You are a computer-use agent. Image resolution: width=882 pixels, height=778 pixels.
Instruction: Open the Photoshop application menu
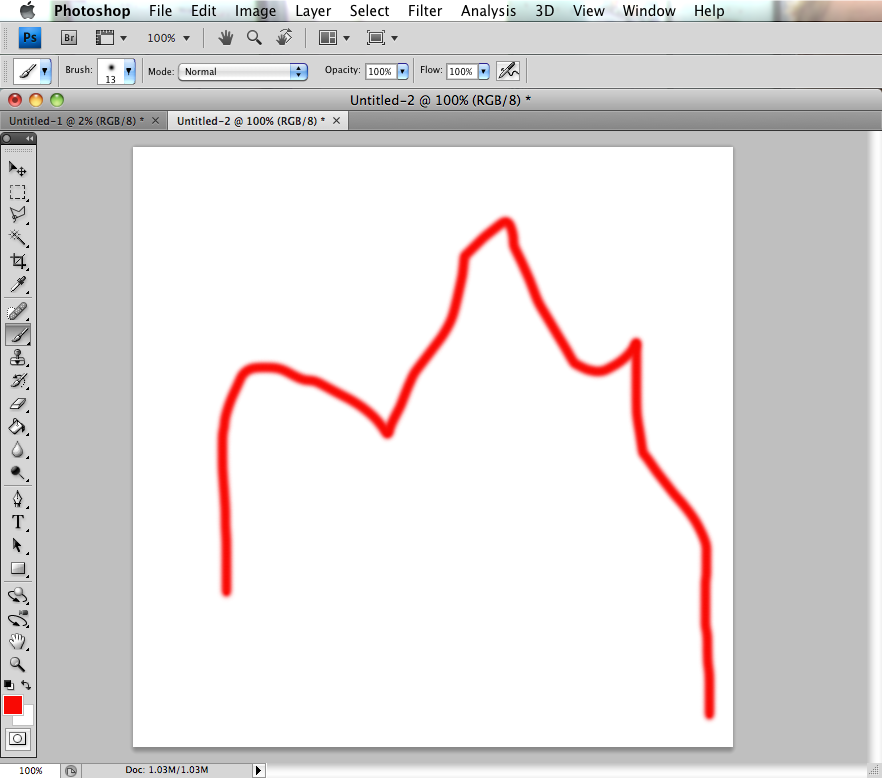[92, 11]
